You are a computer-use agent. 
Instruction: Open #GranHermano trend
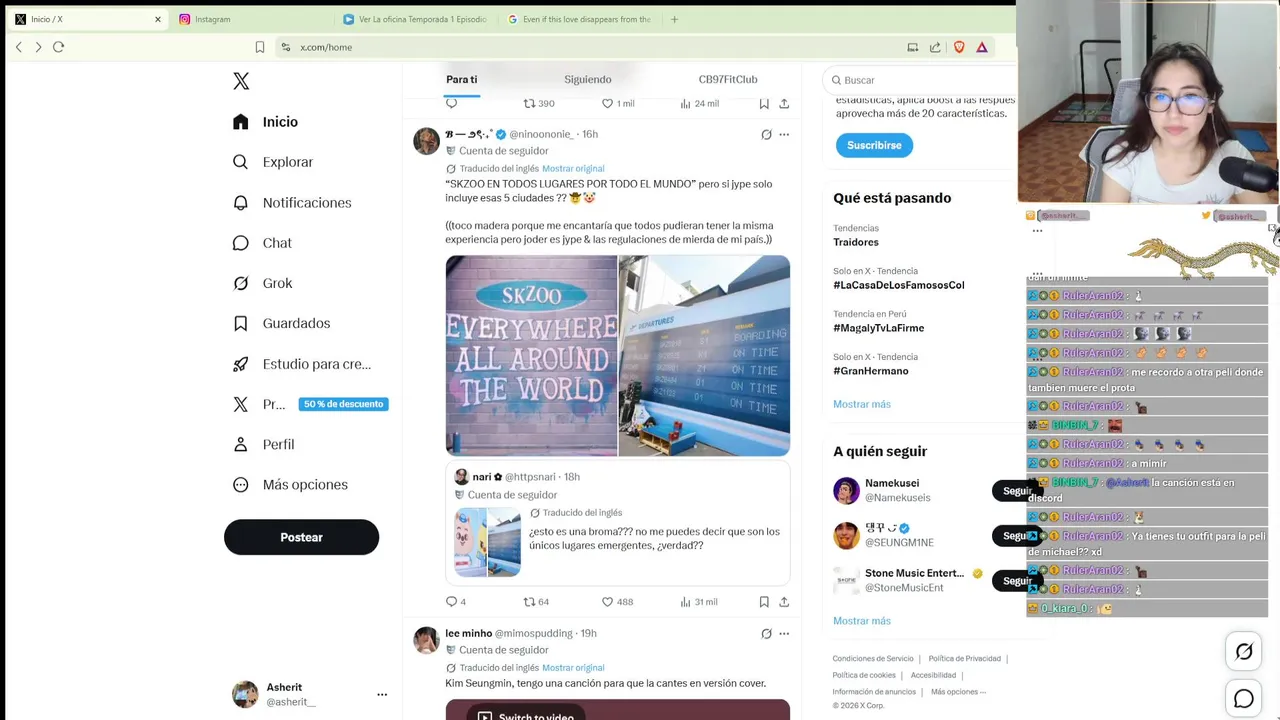tap(871, 371)
